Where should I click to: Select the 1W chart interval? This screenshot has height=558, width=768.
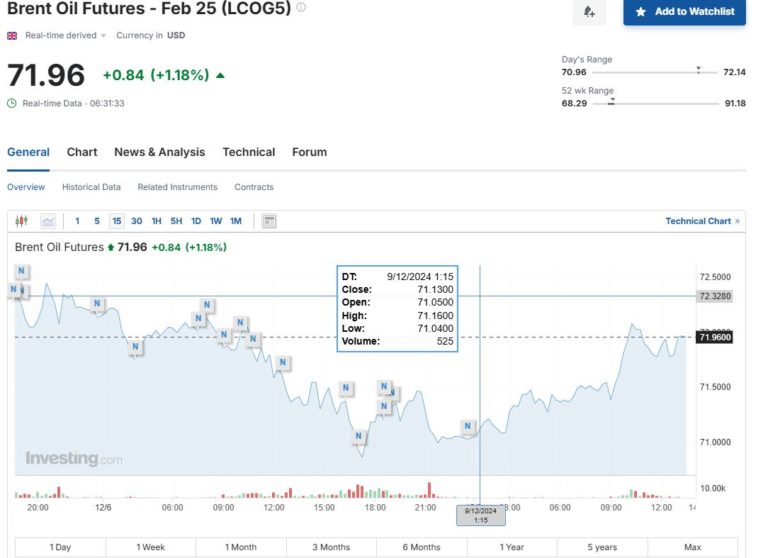click(216, 221)
